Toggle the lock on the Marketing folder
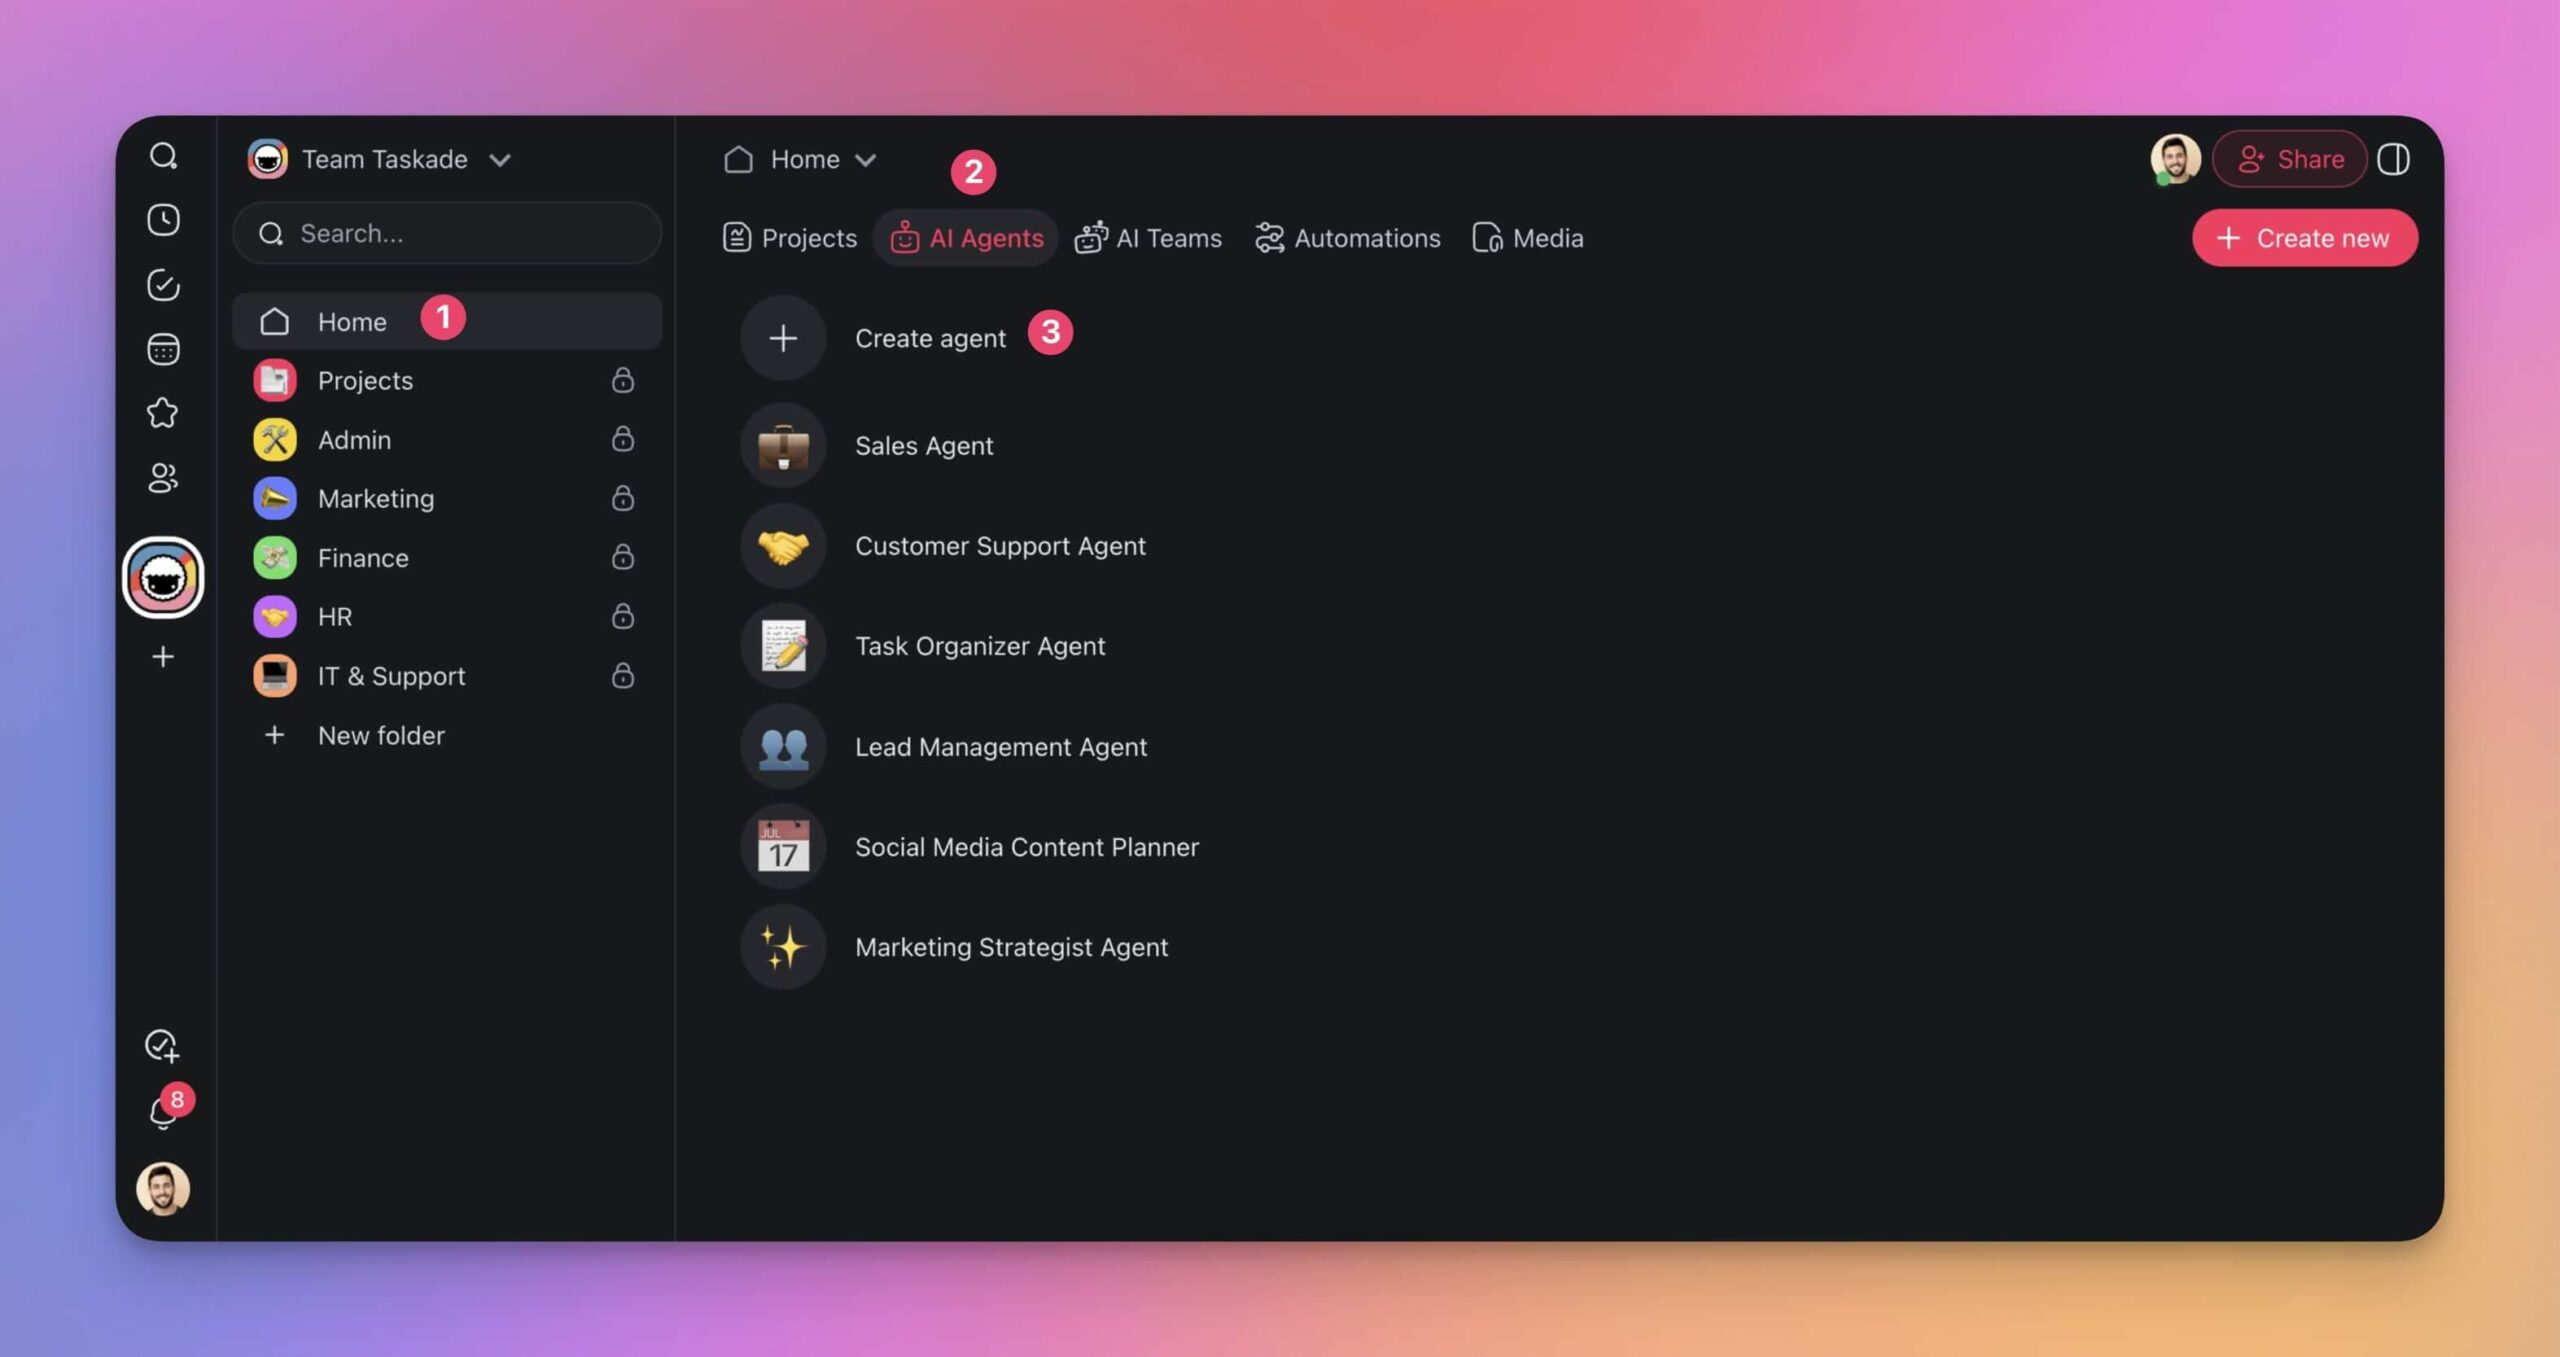The height and width of the screenshot is (1357, 2560). pyautogui.click(x=622, y=498)
